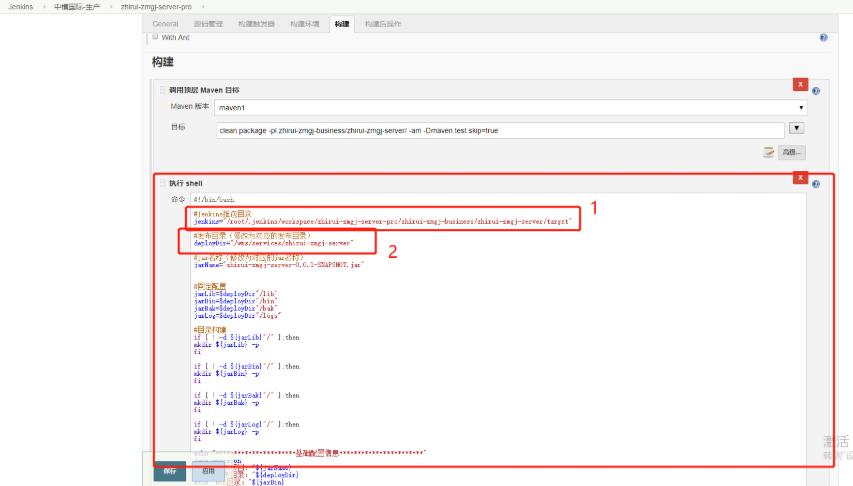
Task: Click the breadcrumb arrow after Jenkins
Action: pos(45,7)
